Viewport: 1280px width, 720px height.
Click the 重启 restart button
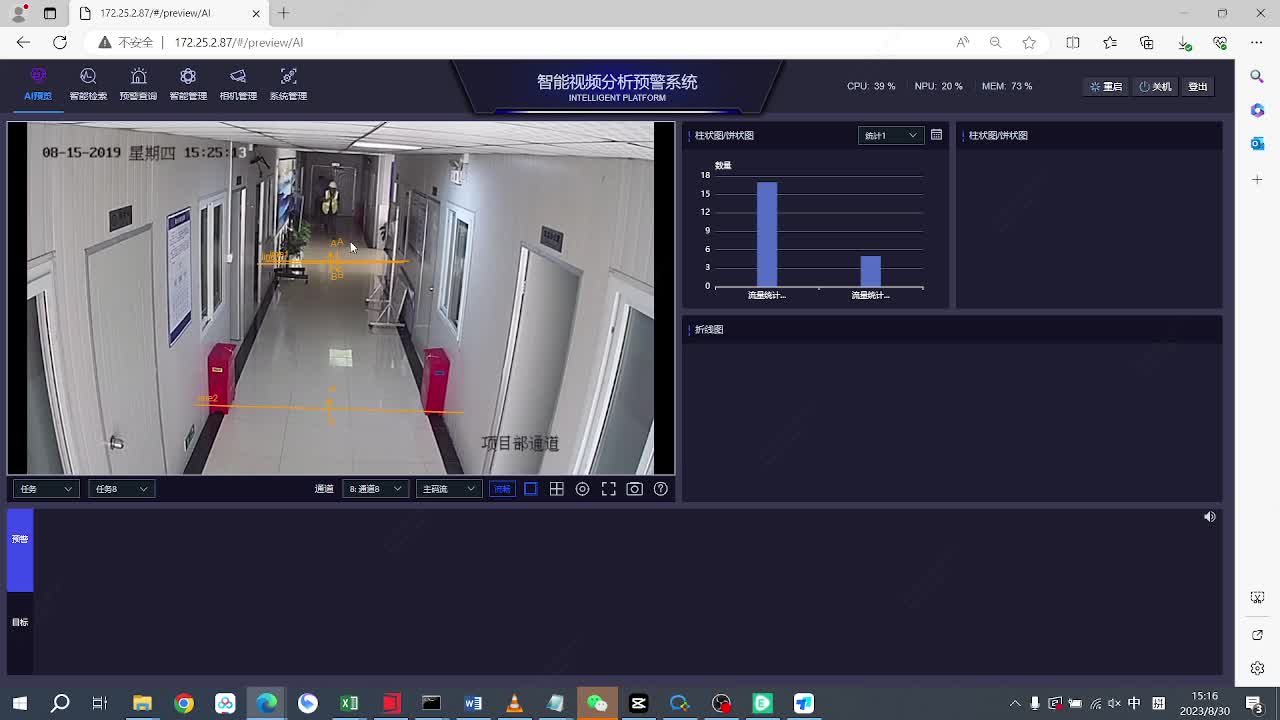pos(1106,87)
